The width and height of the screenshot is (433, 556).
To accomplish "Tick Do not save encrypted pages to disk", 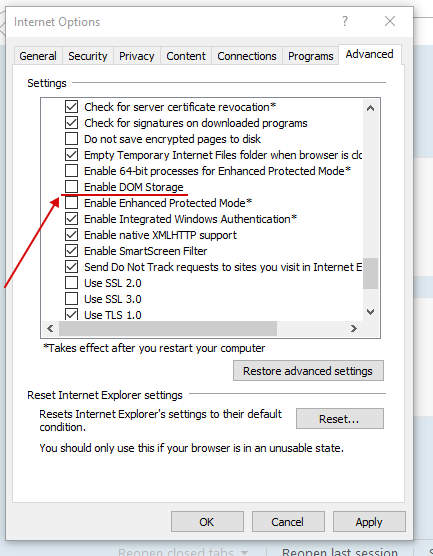I will click(71, 139).
